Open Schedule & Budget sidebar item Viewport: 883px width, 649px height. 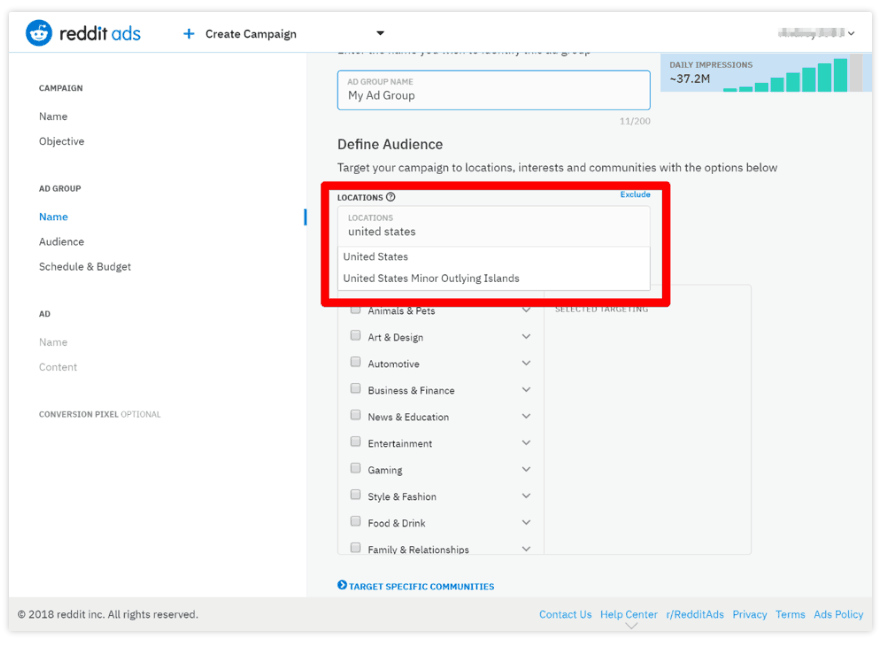pyautogui.click(x=85, y=266)
